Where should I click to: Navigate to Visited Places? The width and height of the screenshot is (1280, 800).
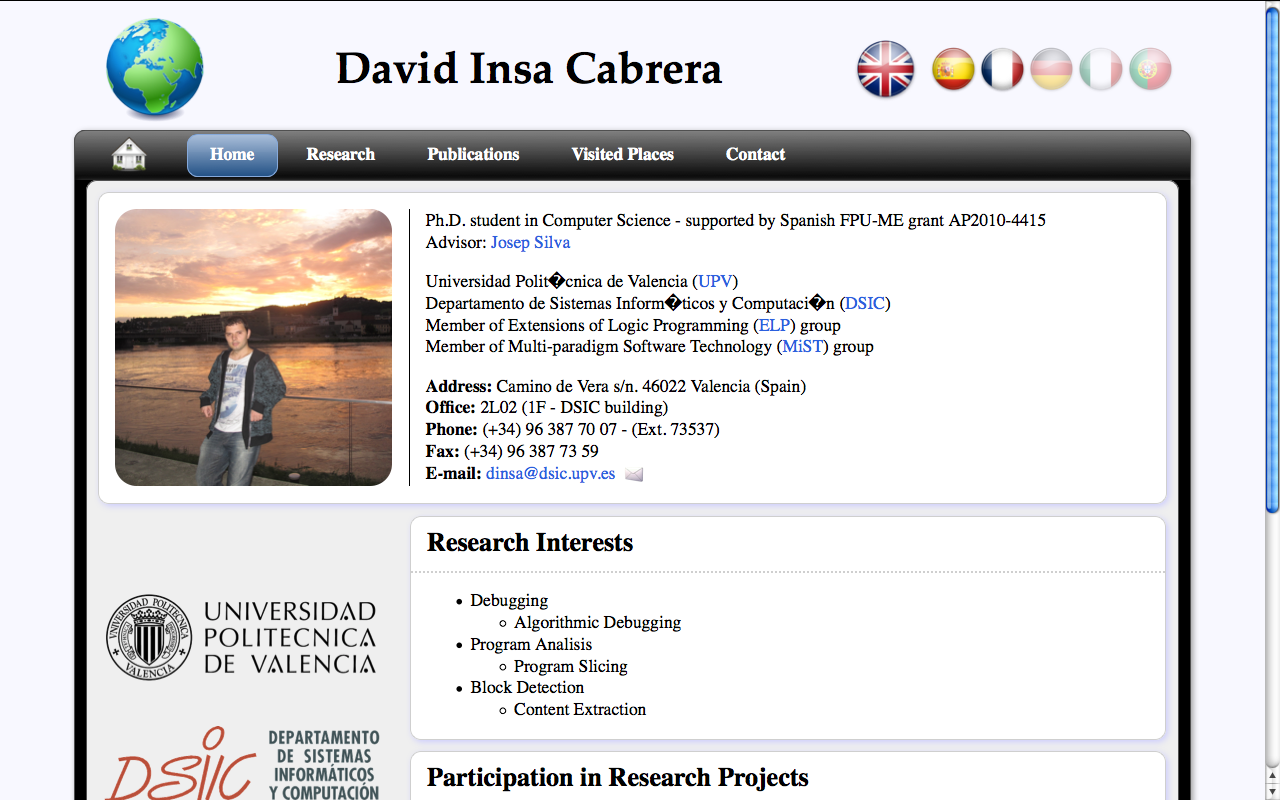622,155
